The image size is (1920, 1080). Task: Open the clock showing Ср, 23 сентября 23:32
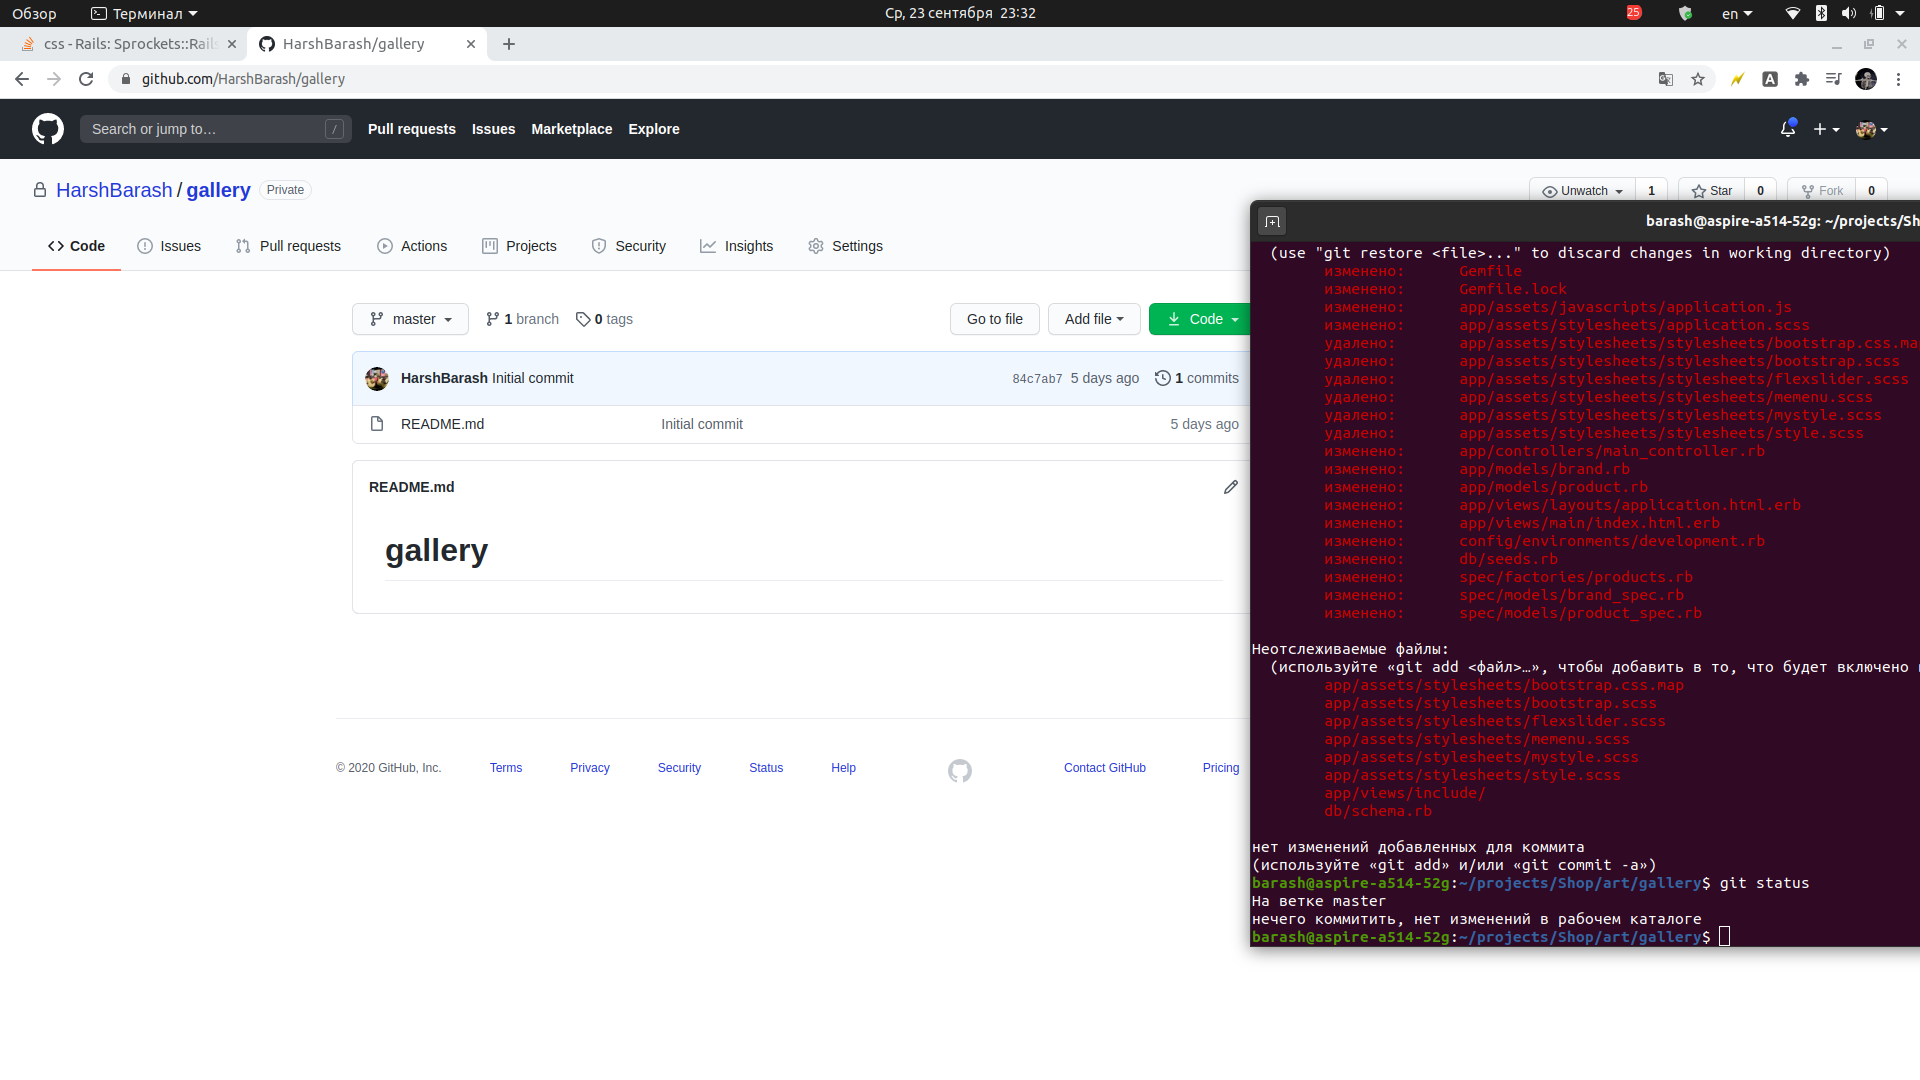click(x=960, y=13)
